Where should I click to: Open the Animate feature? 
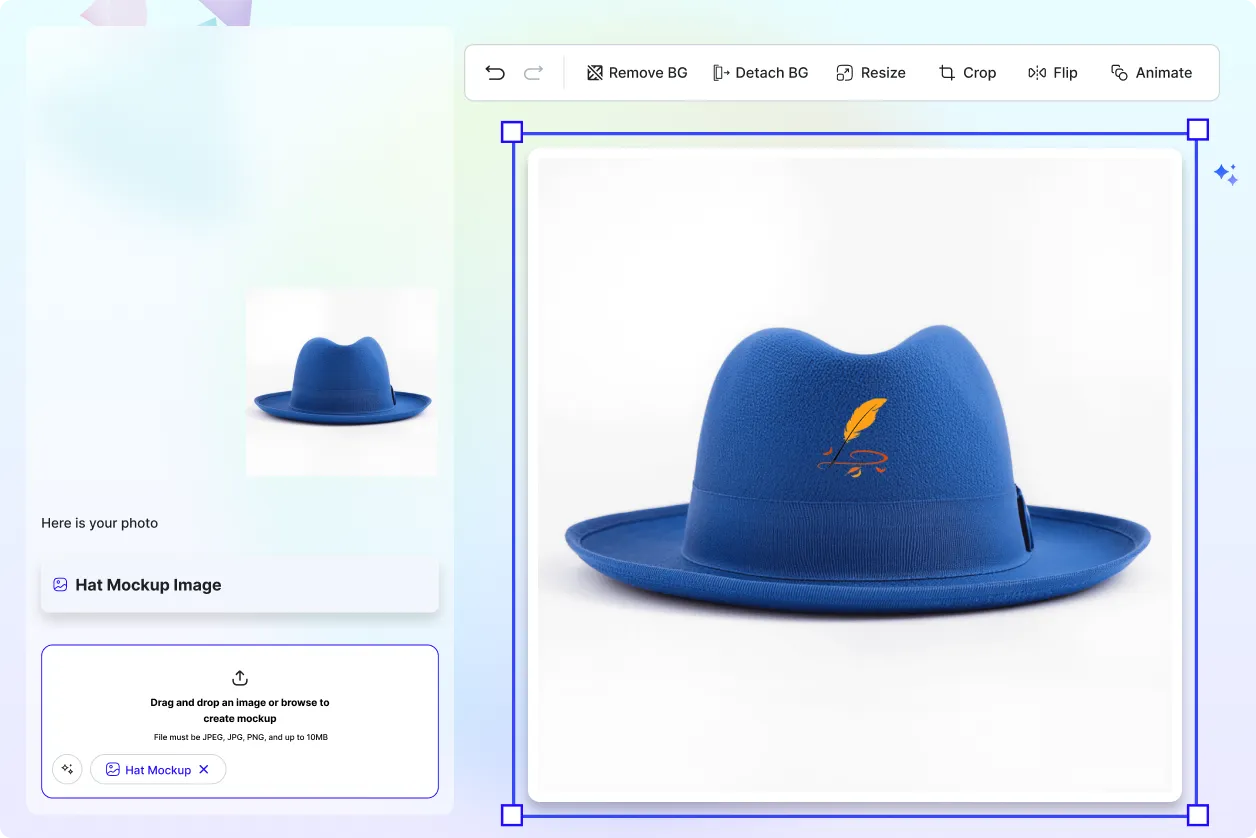pyautogui.click(x=1151, y=72)
